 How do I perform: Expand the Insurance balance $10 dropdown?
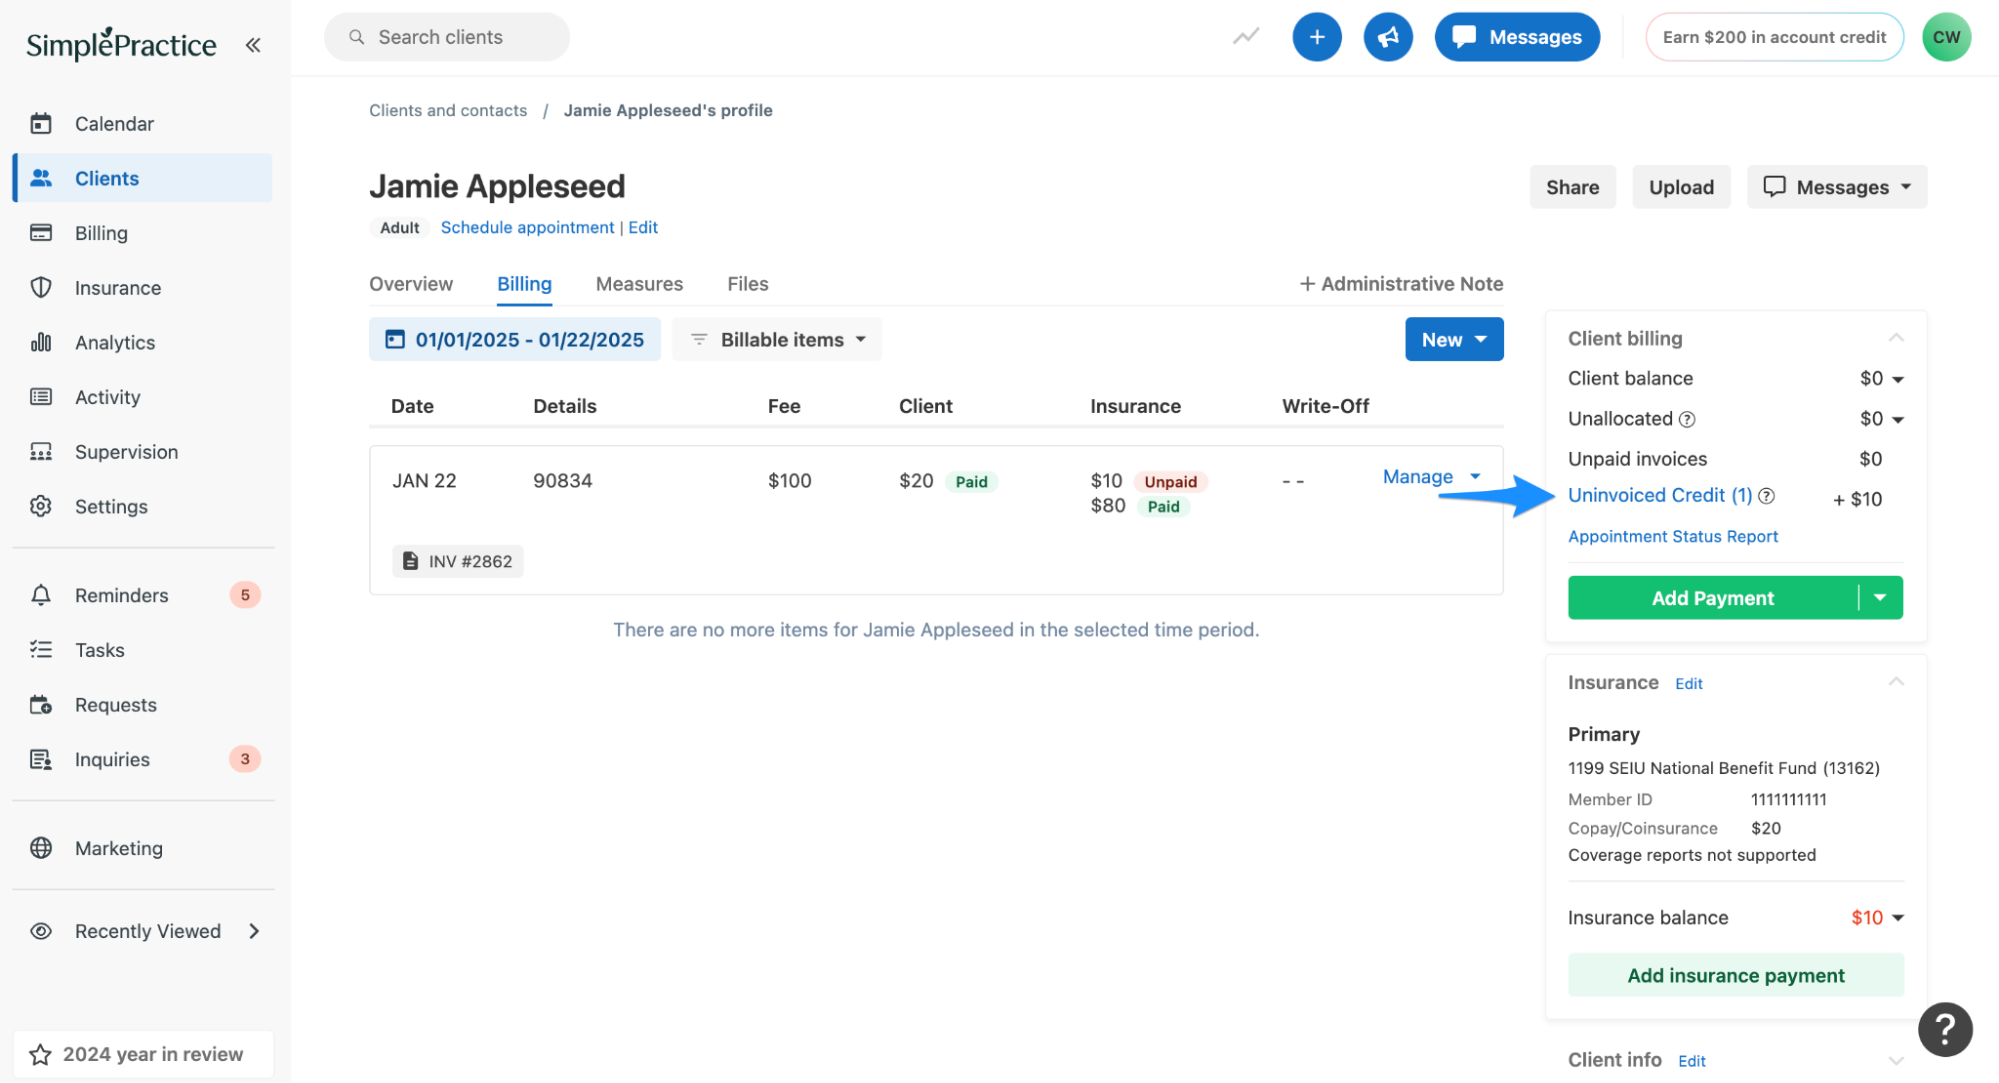pyautogui.click(x=1878, y=918)
